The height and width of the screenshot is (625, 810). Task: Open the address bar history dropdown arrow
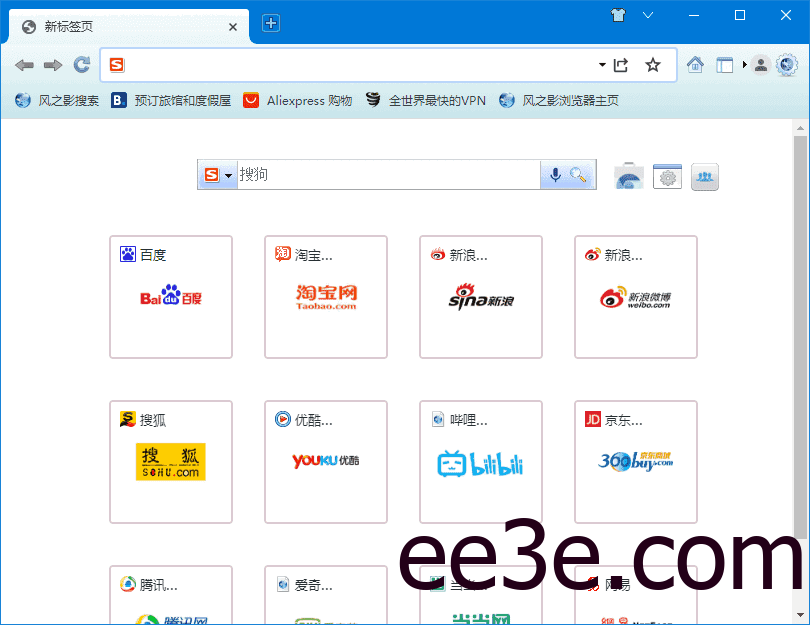[601, 64]
